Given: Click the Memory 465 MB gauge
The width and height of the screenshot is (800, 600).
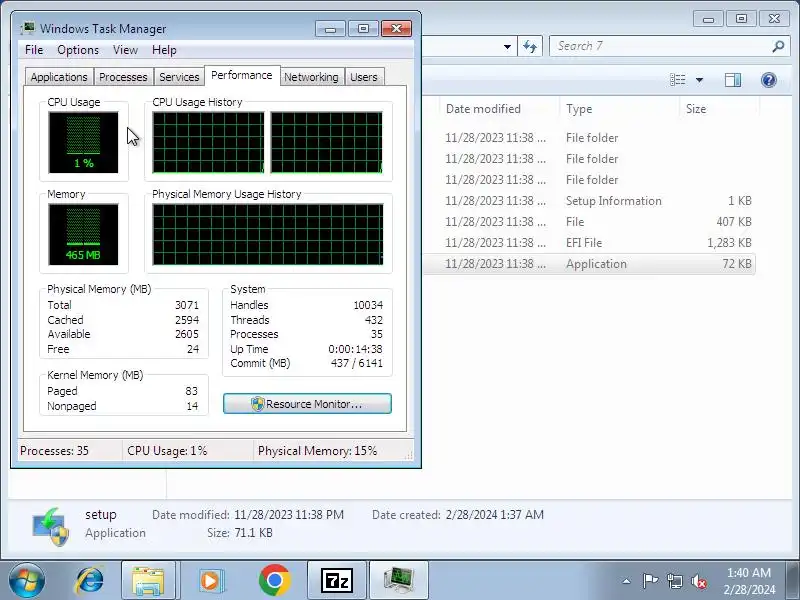Looking at the screenshot, I should click(83, 234).
